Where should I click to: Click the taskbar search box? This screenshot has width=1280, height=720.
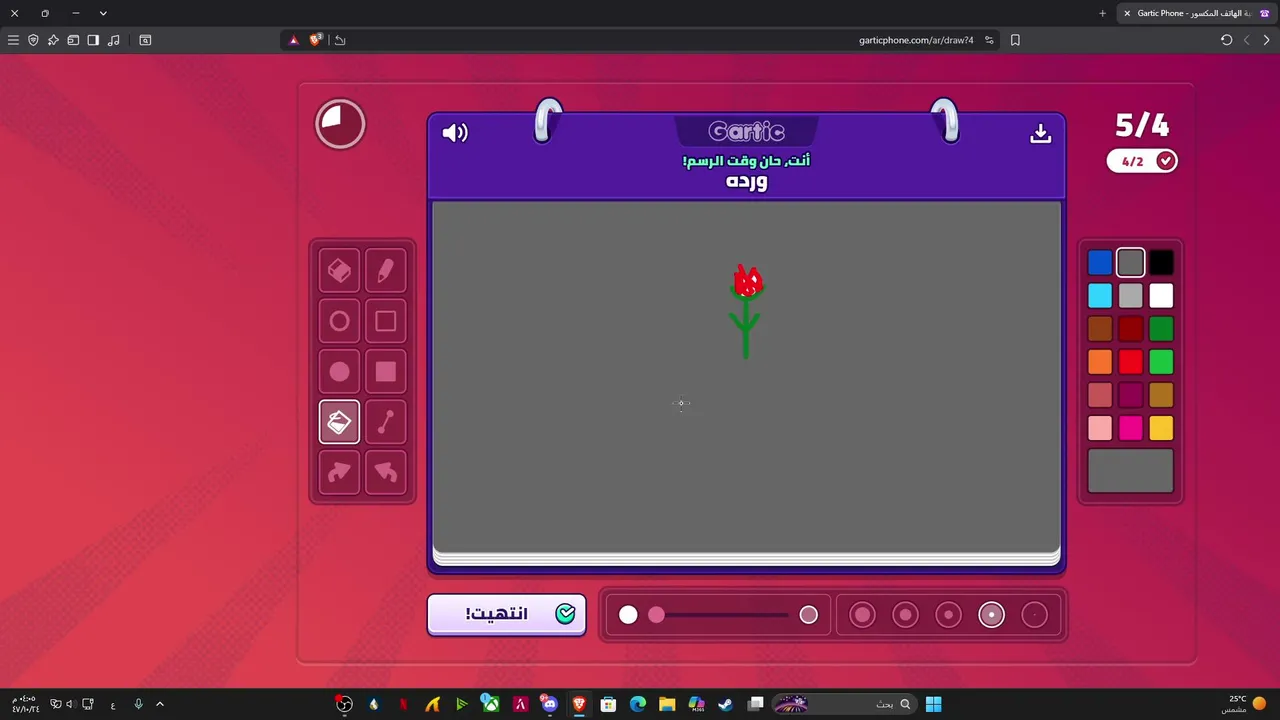(x=847, y=704)
